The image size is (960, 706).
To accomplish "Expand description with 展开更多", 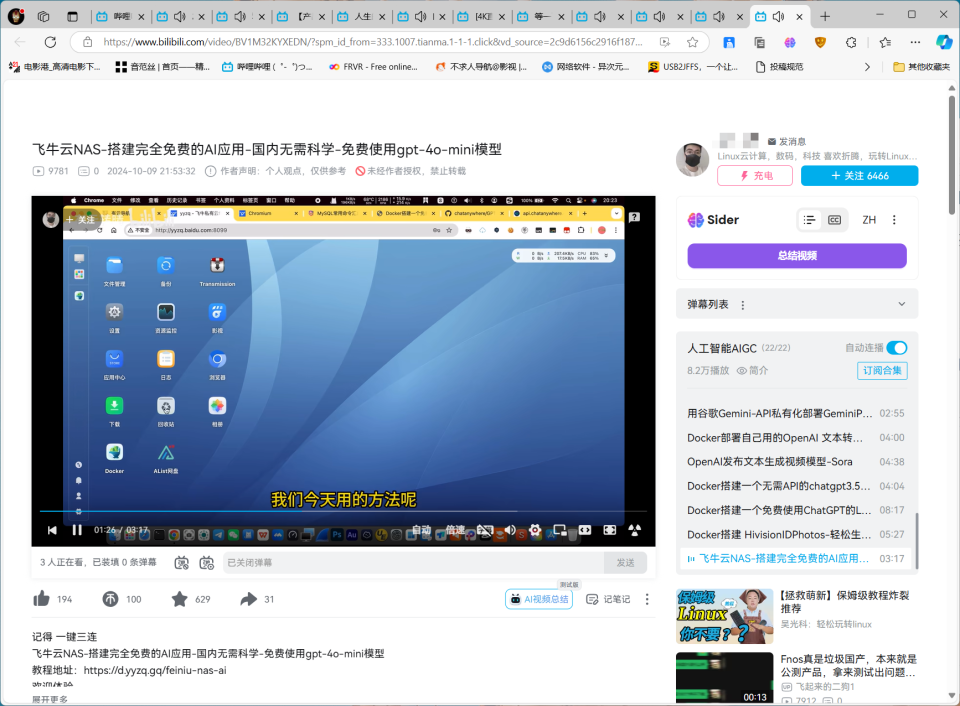I will [x=50, y=700].
